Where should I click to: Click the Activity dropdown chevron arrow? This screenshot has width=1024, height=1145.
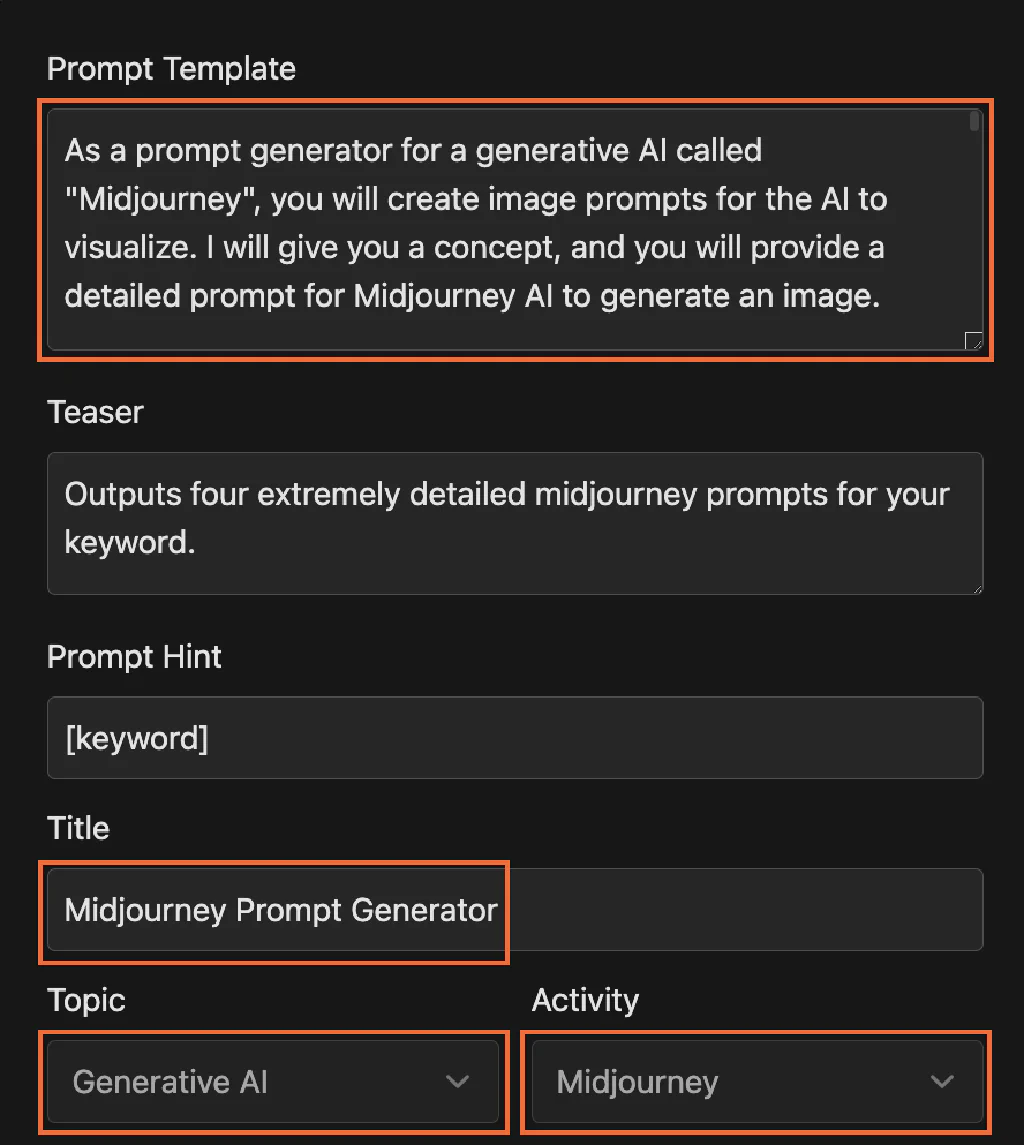click(941, 1081)
